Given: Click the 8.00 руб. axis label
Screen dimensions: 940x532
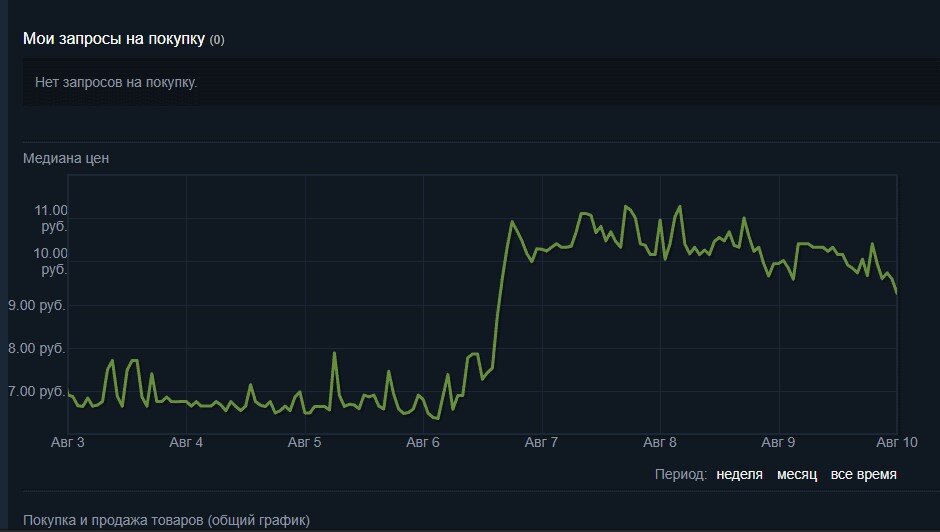Looking at the screenshot, I should point(37,348).
